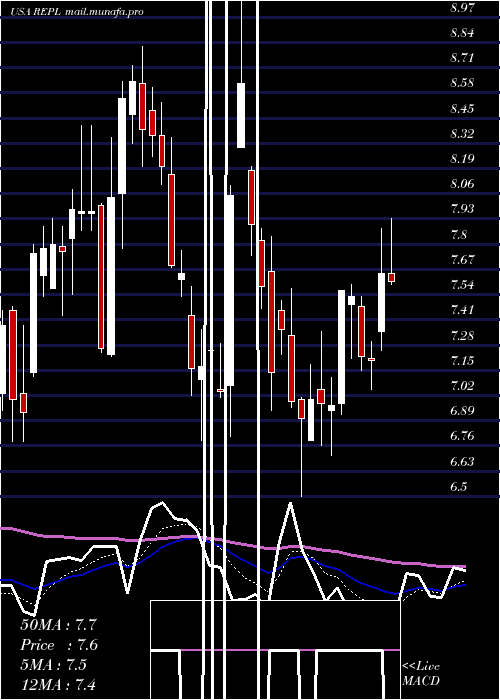This screenshot has width=500, height=700.
Task: Click the 7.93 price axis label
Action: click(462, 208)
